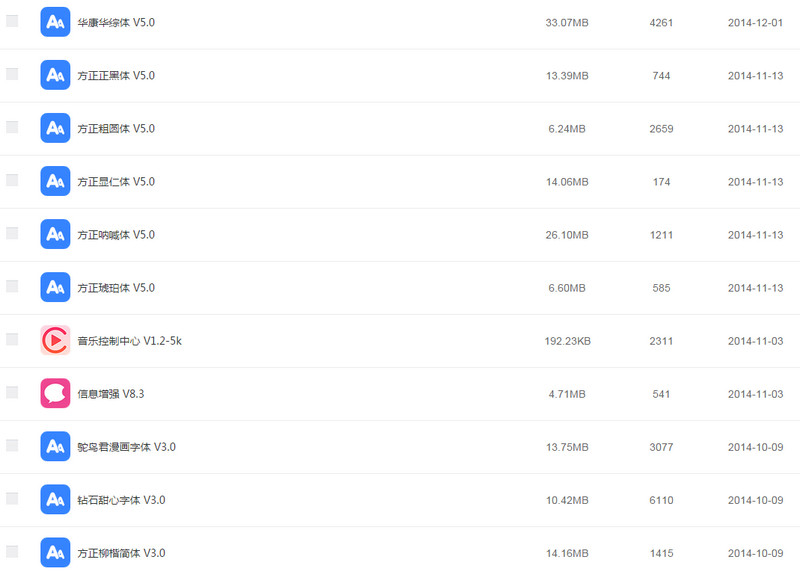Mark the 信息增强 V8.3 checkbox
The height and width of the screenshot is (572, 800).
(x=12, y=392)
